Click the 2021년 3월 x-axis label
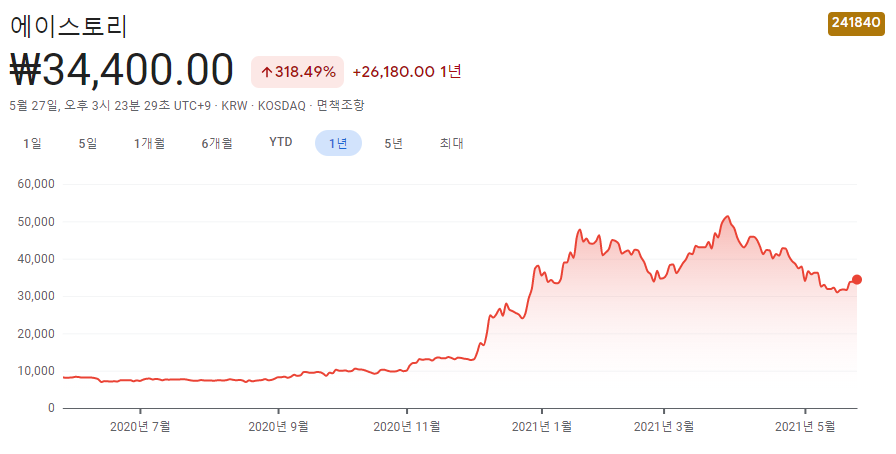The width and height of the screenshot is (896, 454). (x=664, y=427)
